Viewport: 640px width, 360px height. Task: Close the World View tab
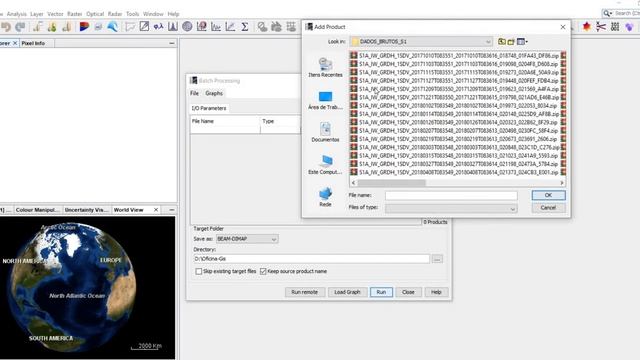coord(156,210)
